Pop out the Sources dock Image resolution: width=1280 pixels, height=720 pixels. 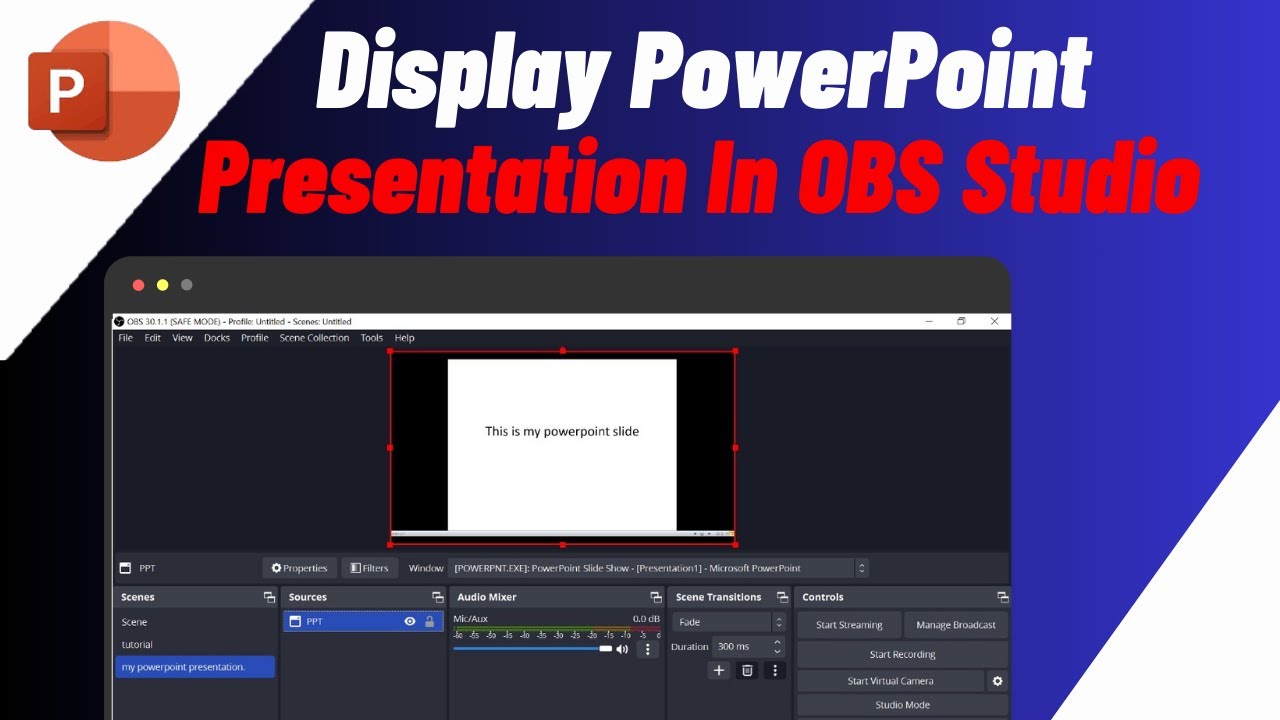[x=437, y=597]
